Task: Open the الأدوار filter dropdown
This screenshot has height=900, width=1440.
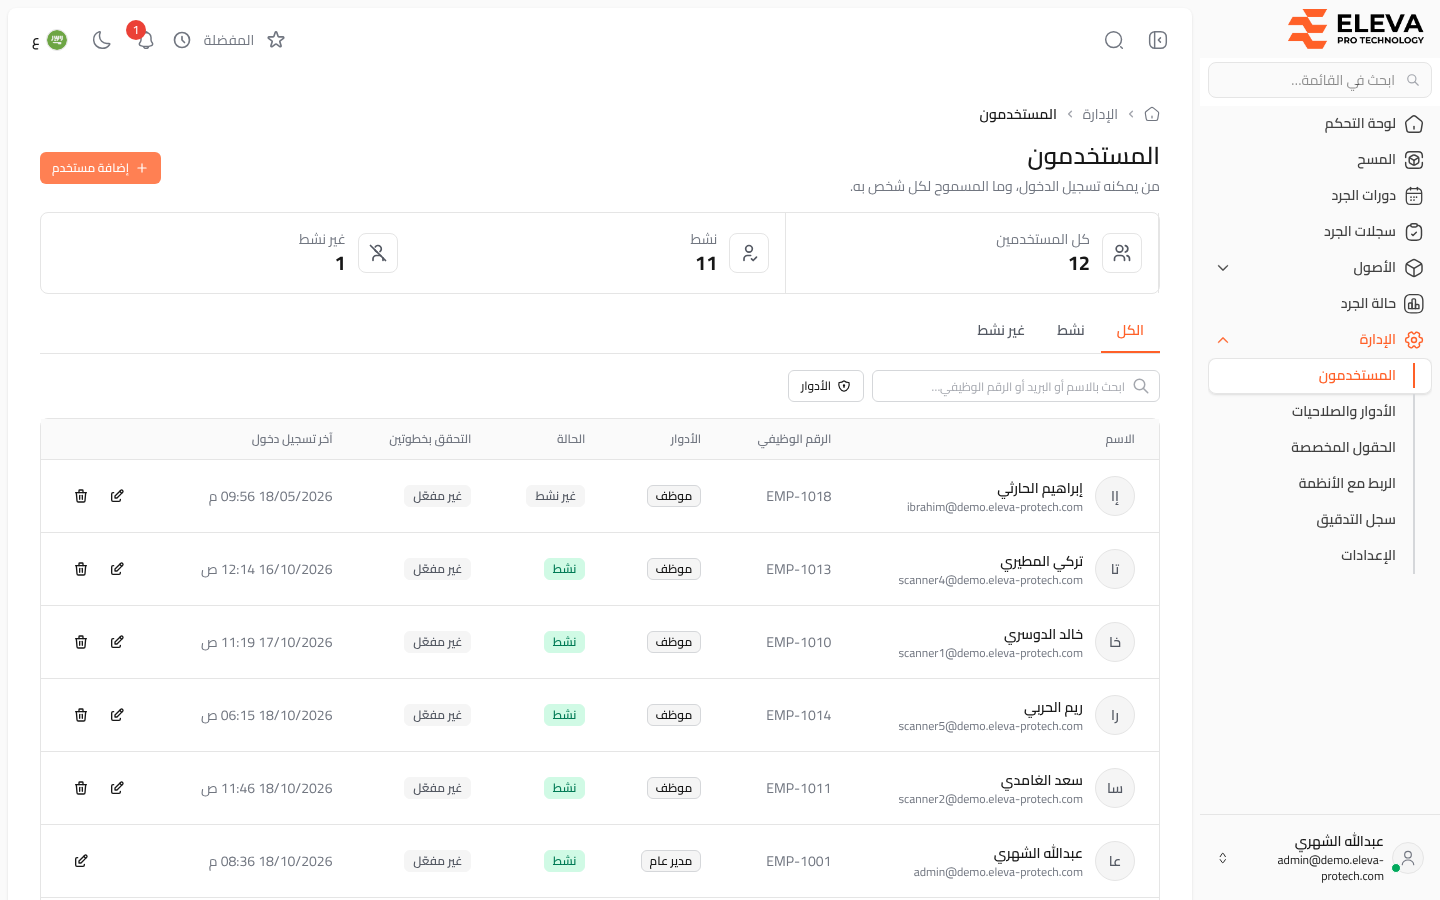Action: 826,386
